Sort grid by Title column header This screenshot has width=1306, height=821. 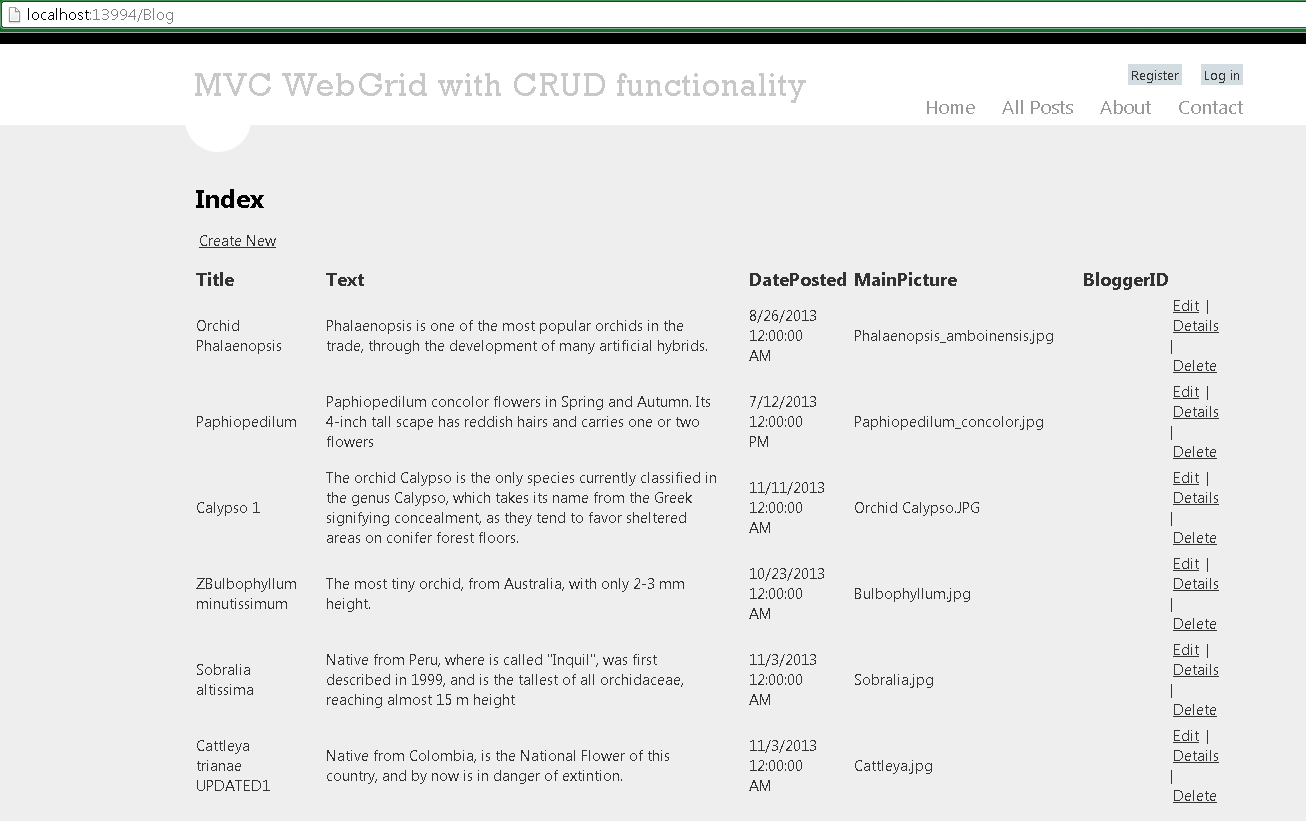coord(215,280)
